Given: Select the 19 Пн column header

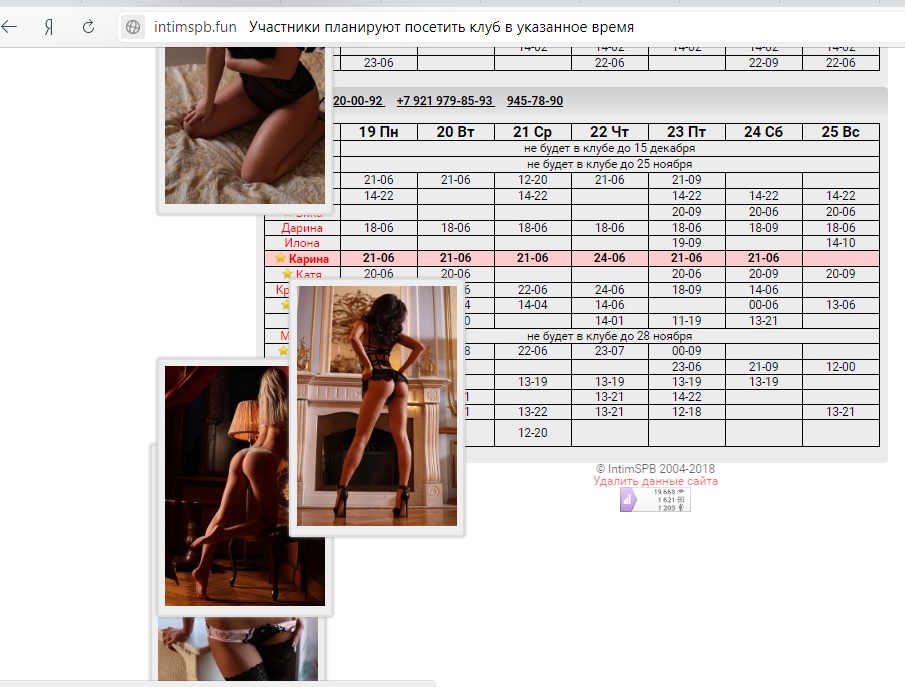Looking at the screenshot, I should click(x=378, y=132).
